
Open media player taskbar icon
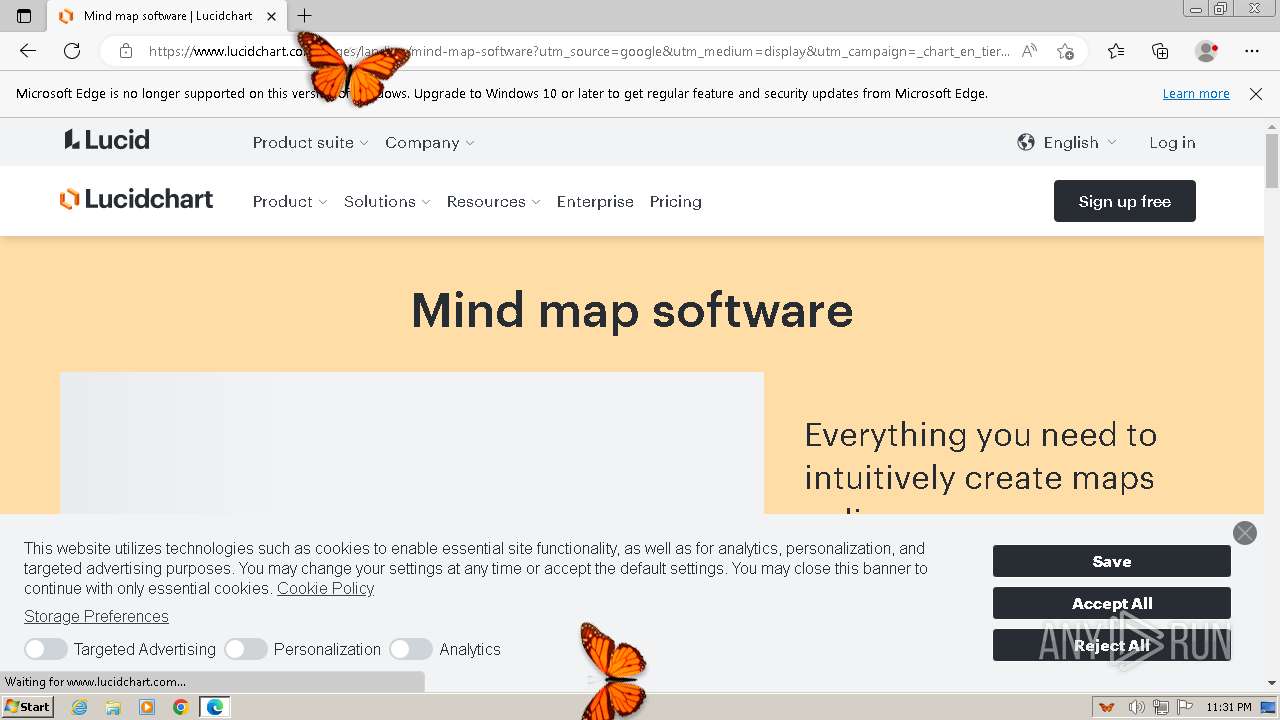pos(147,707)
